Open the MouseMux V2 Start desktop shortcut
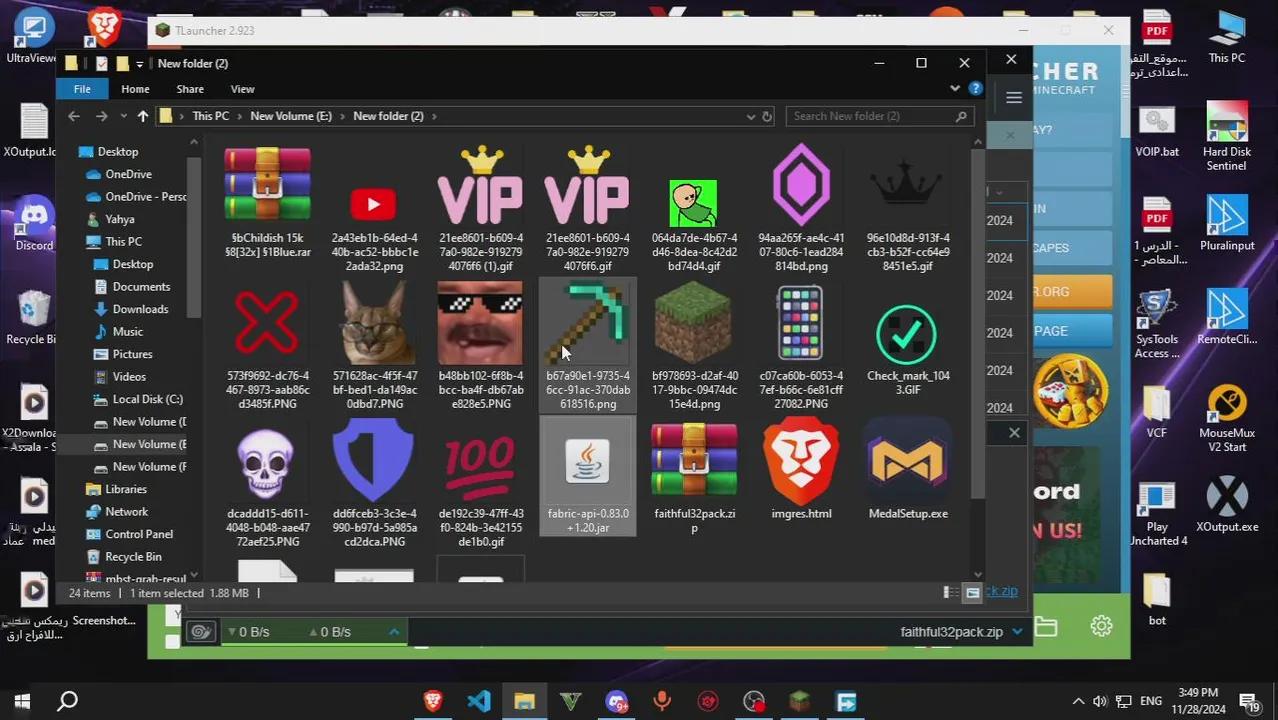The image size is (1278, 720). pyautogui.click(x=1227, y=419)
